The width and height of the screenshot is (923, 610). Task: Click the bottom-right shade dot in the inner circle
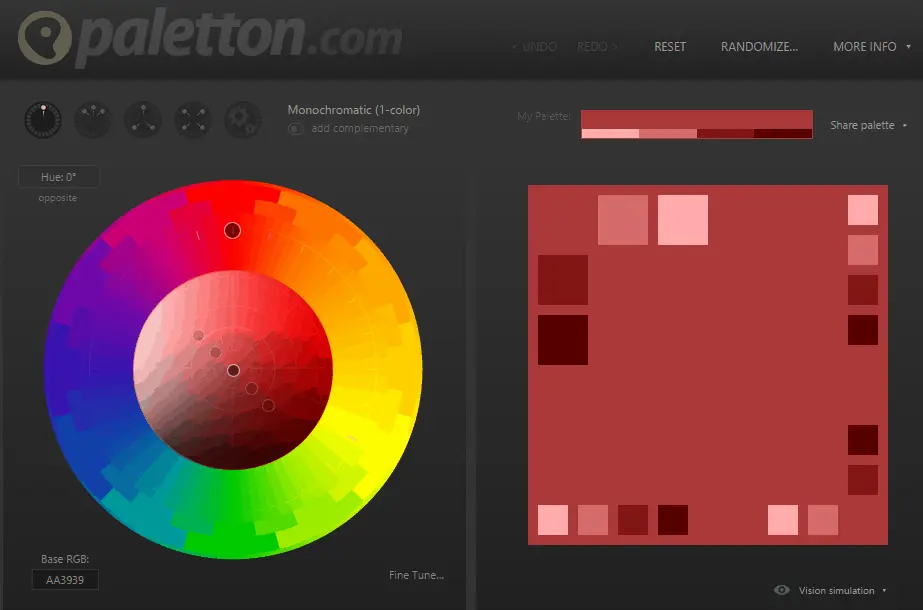click(268, 405)
